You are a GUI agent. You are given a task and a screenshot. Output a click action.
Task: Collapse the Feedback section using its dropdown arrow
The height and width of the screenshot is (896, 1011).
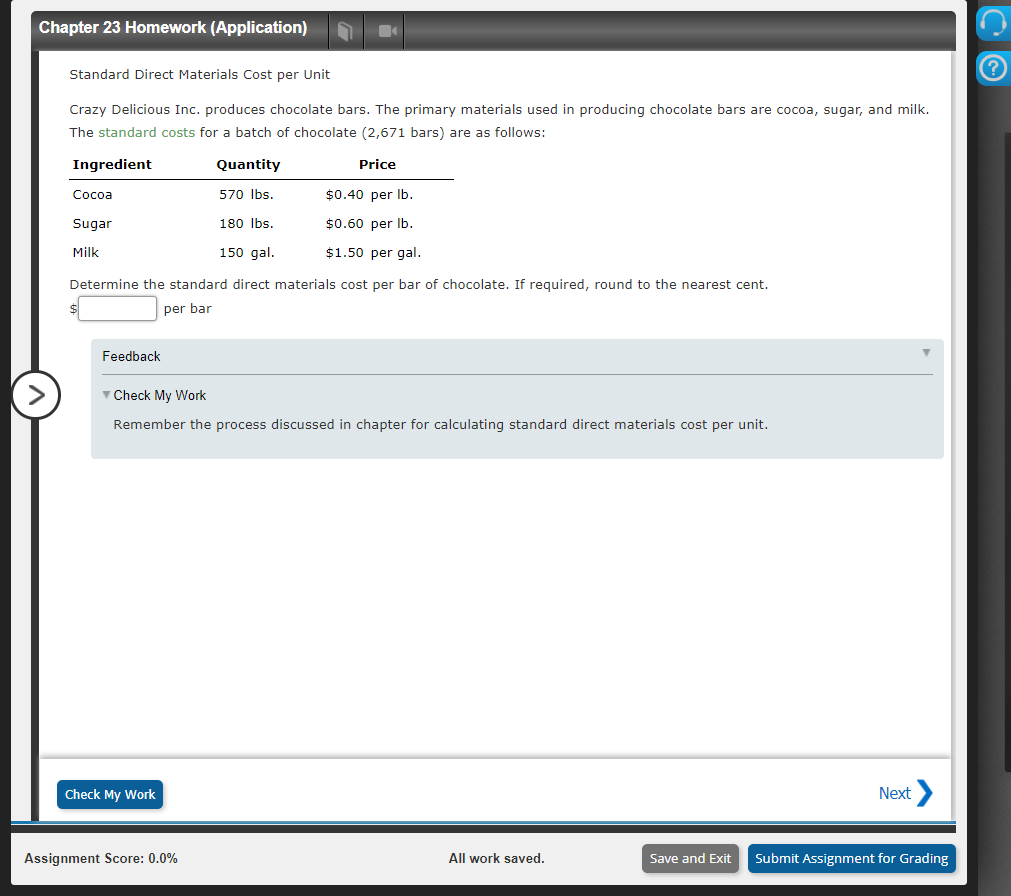coord(926,352)
